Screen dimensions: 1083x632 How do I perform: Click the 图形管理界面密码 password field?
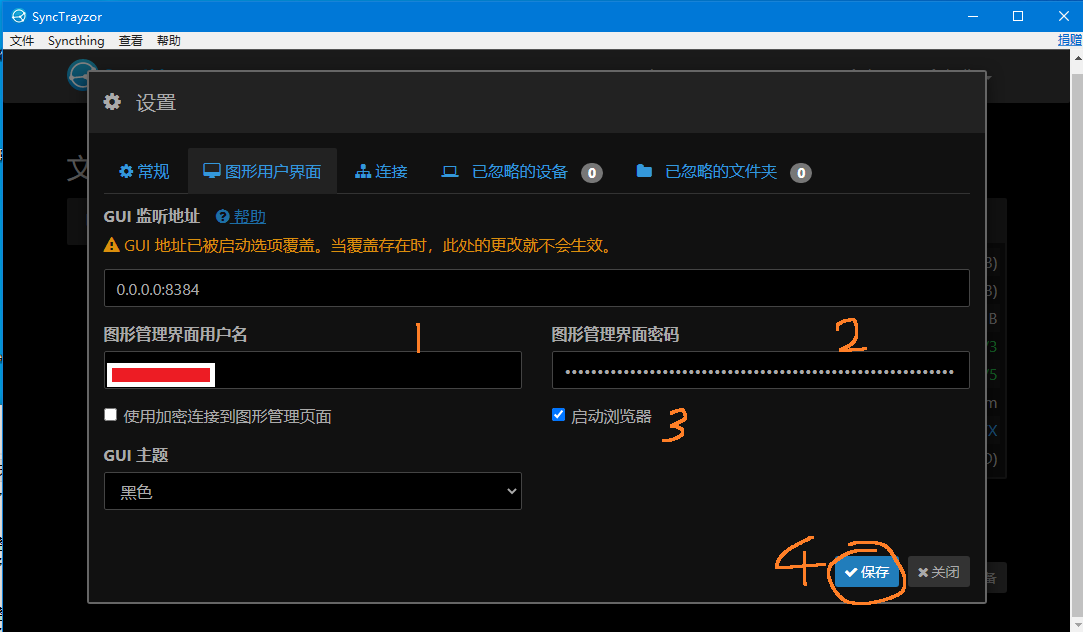760,370
